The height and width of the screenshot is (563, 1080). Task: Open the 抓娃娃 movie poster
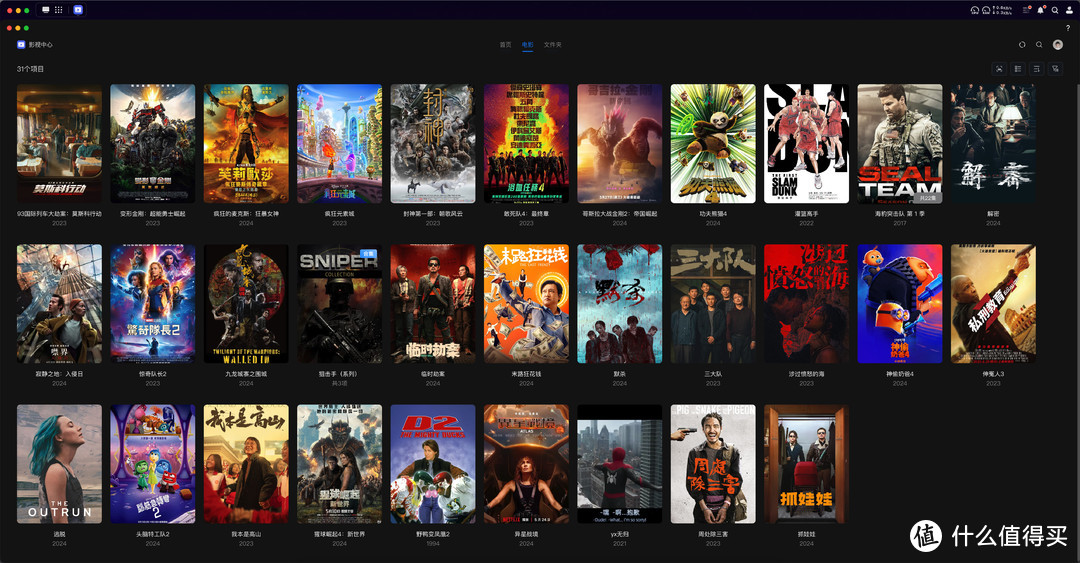pos(807,464)
